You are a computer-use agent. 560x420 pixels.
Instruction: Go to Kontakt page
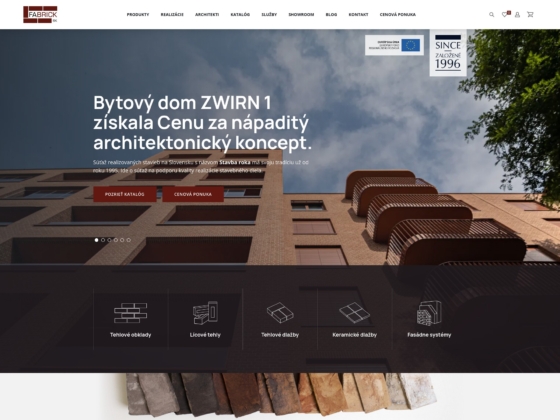coord(358,15)
